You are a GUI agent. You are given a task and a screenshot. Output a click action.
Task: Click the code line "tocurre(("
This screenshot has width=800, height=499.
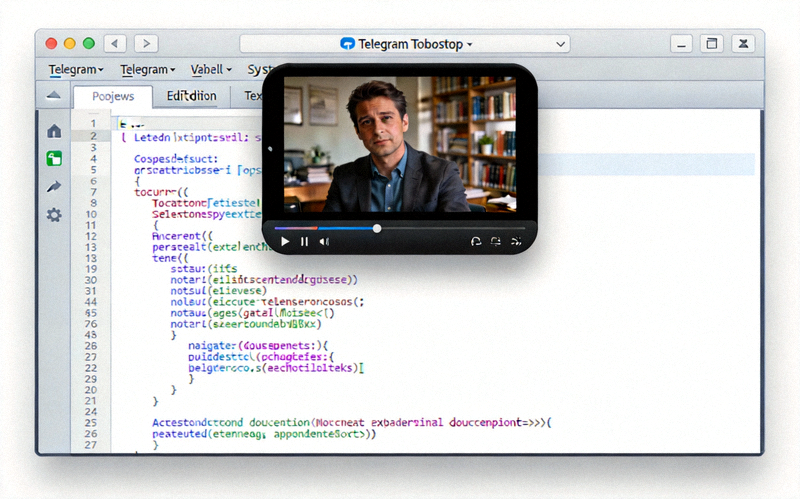[161, 192]
